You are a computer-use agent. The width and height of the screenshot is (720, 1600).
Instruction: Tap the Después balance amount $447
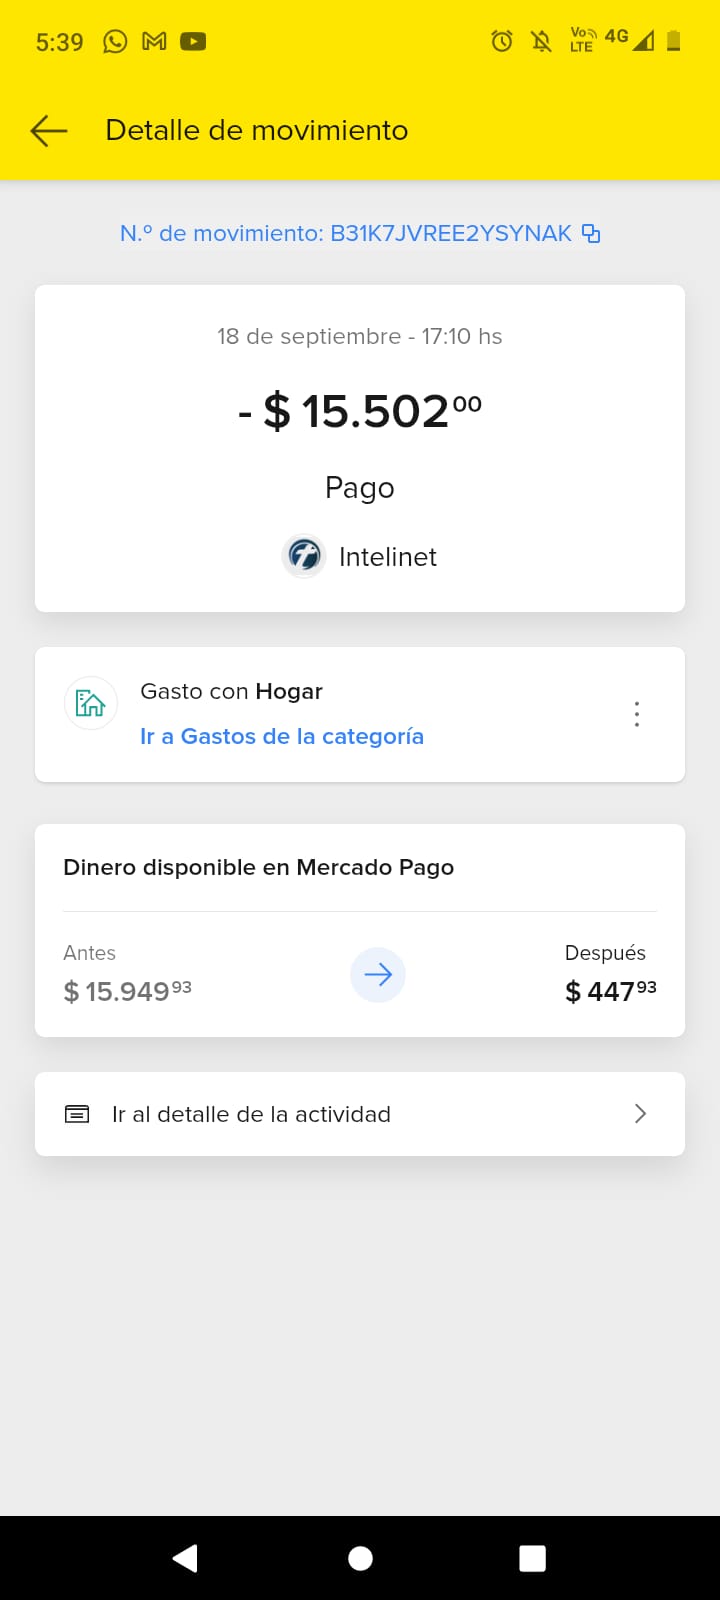click(610, 991)
